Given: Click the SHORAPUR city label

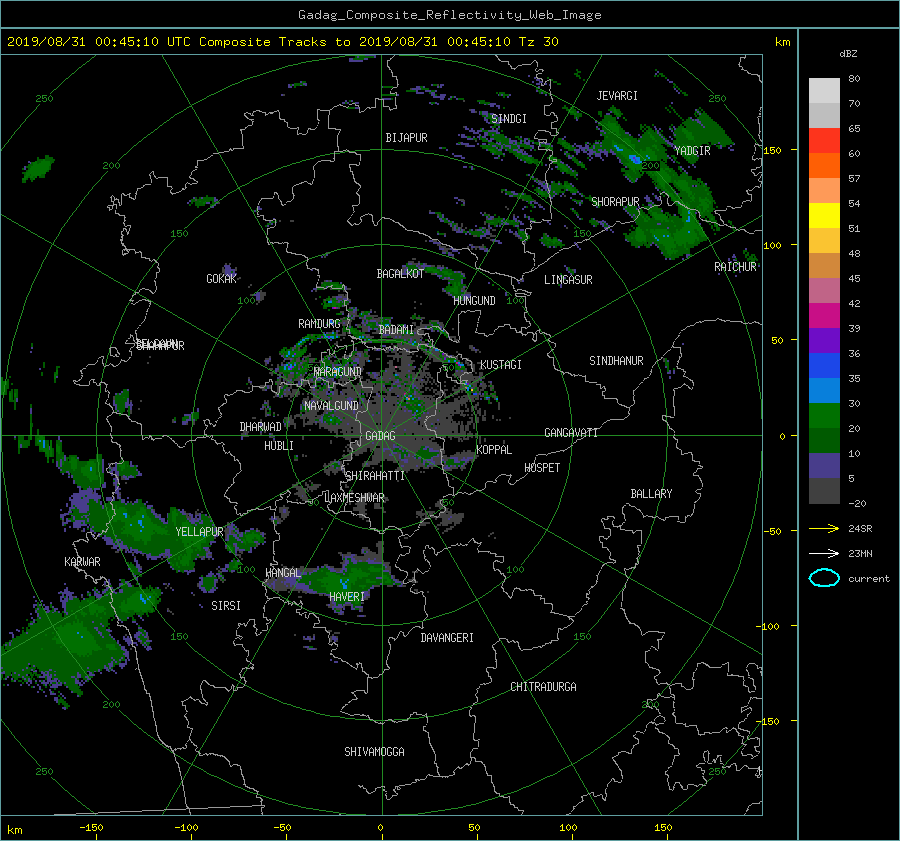Looking at the screenshot, I should click(x=615, y=201).
